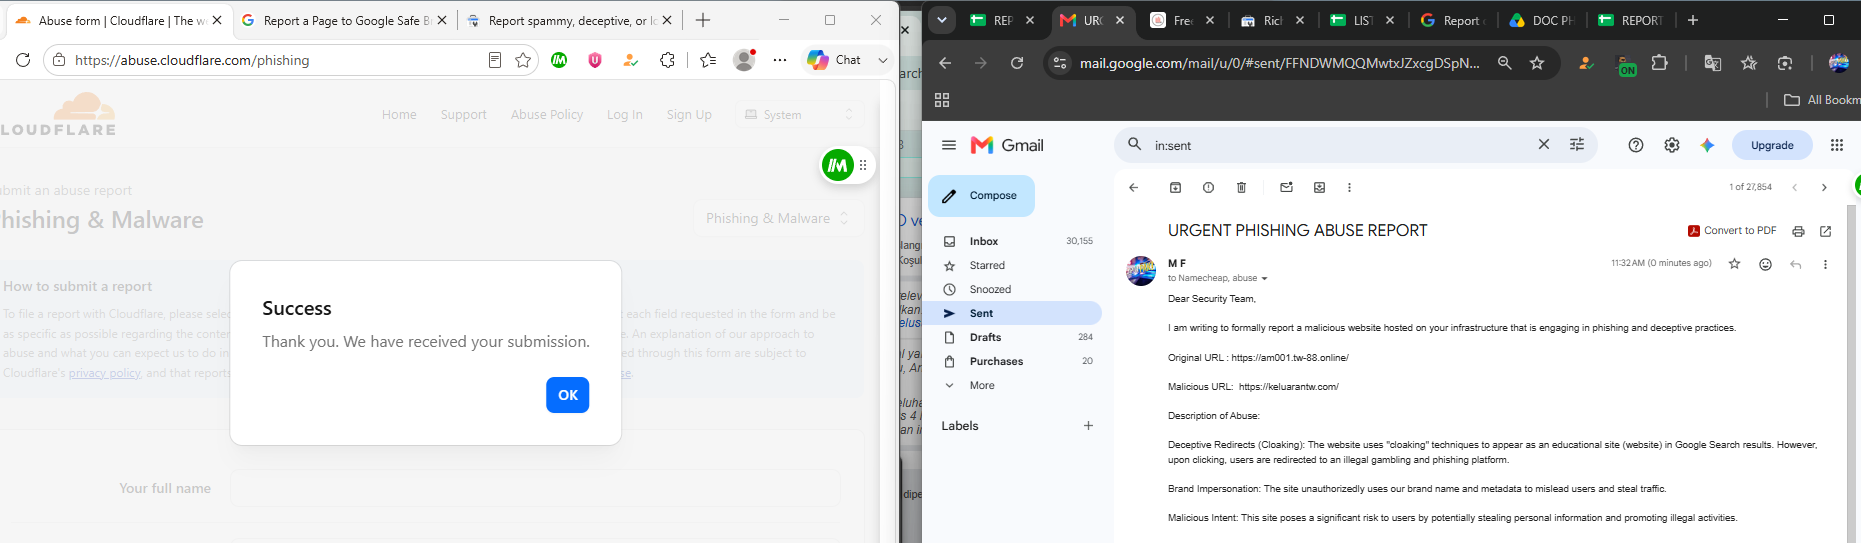Open Chrome zoom magnifier in address bar
Image resolution: width=1861 pixels, height=543 pixels.
[1504, 63]
